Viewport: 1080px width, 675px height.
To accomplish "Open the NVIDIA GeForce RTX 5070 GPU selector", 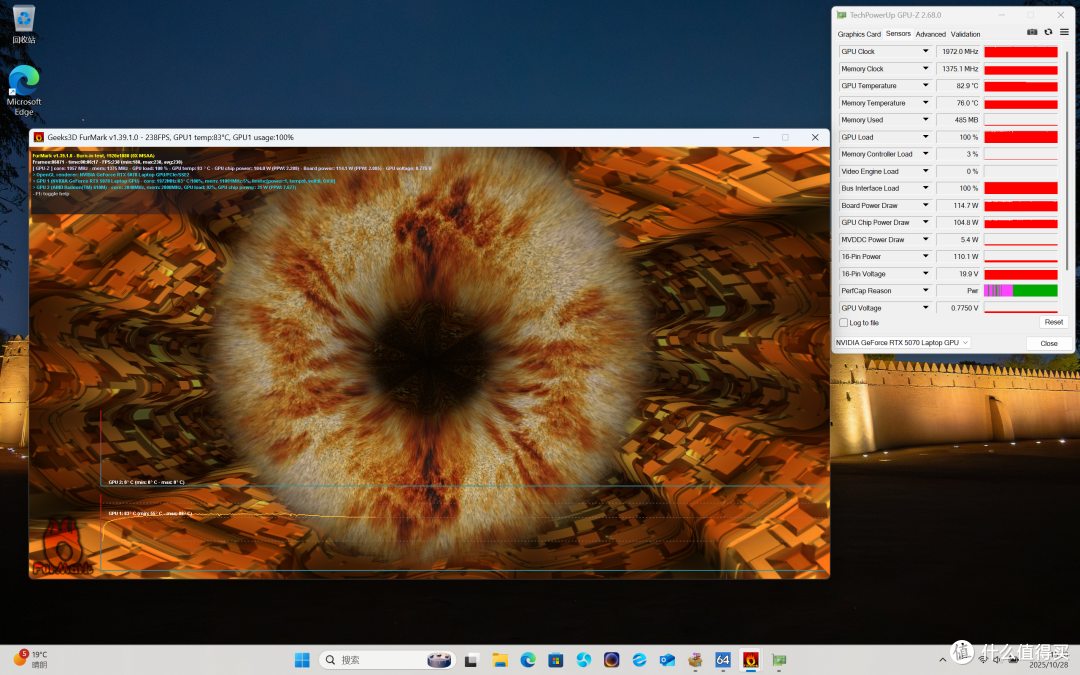I will point(902,342).
